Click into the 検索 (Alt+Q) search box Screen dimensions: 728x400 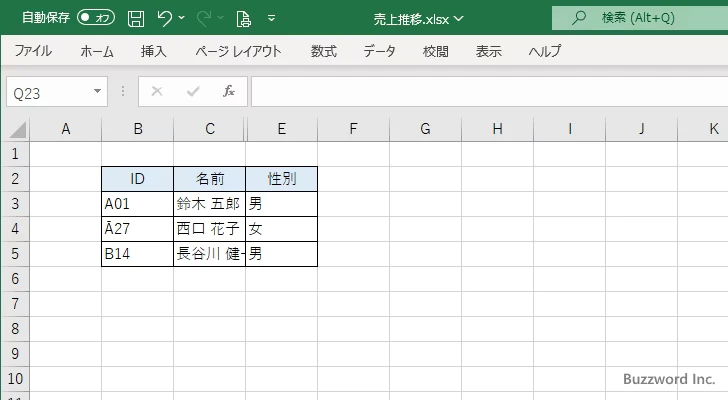click(x=640, y=18)
